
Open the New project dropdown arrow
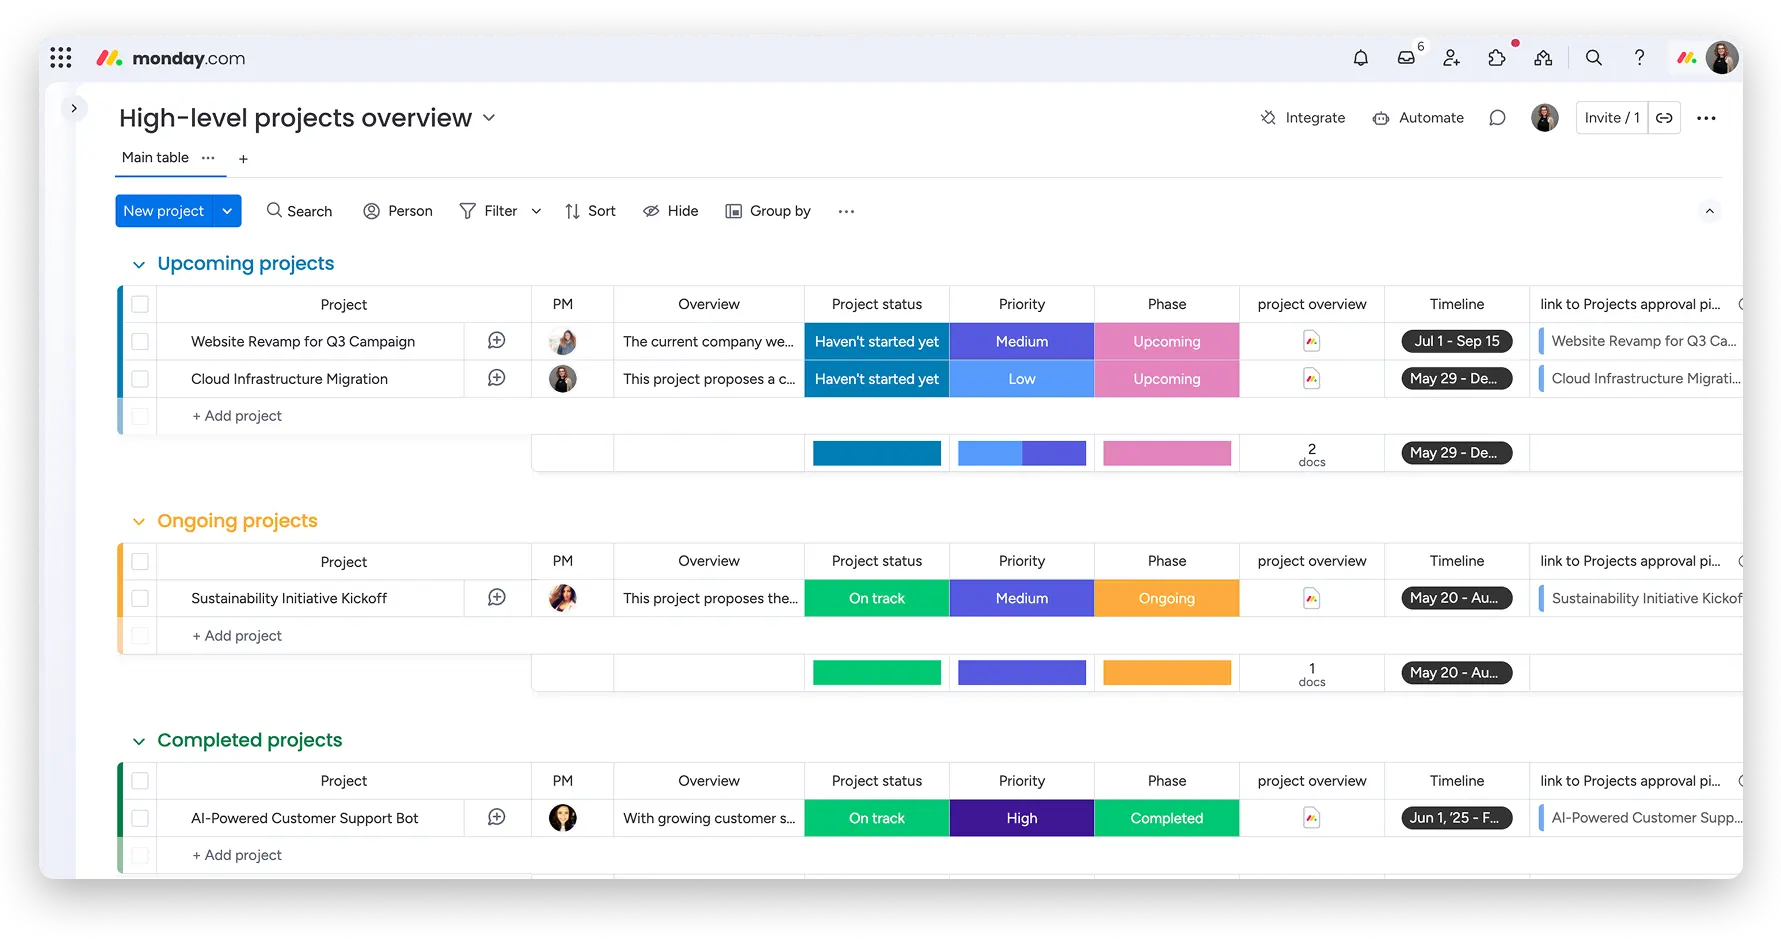(227, 211)
